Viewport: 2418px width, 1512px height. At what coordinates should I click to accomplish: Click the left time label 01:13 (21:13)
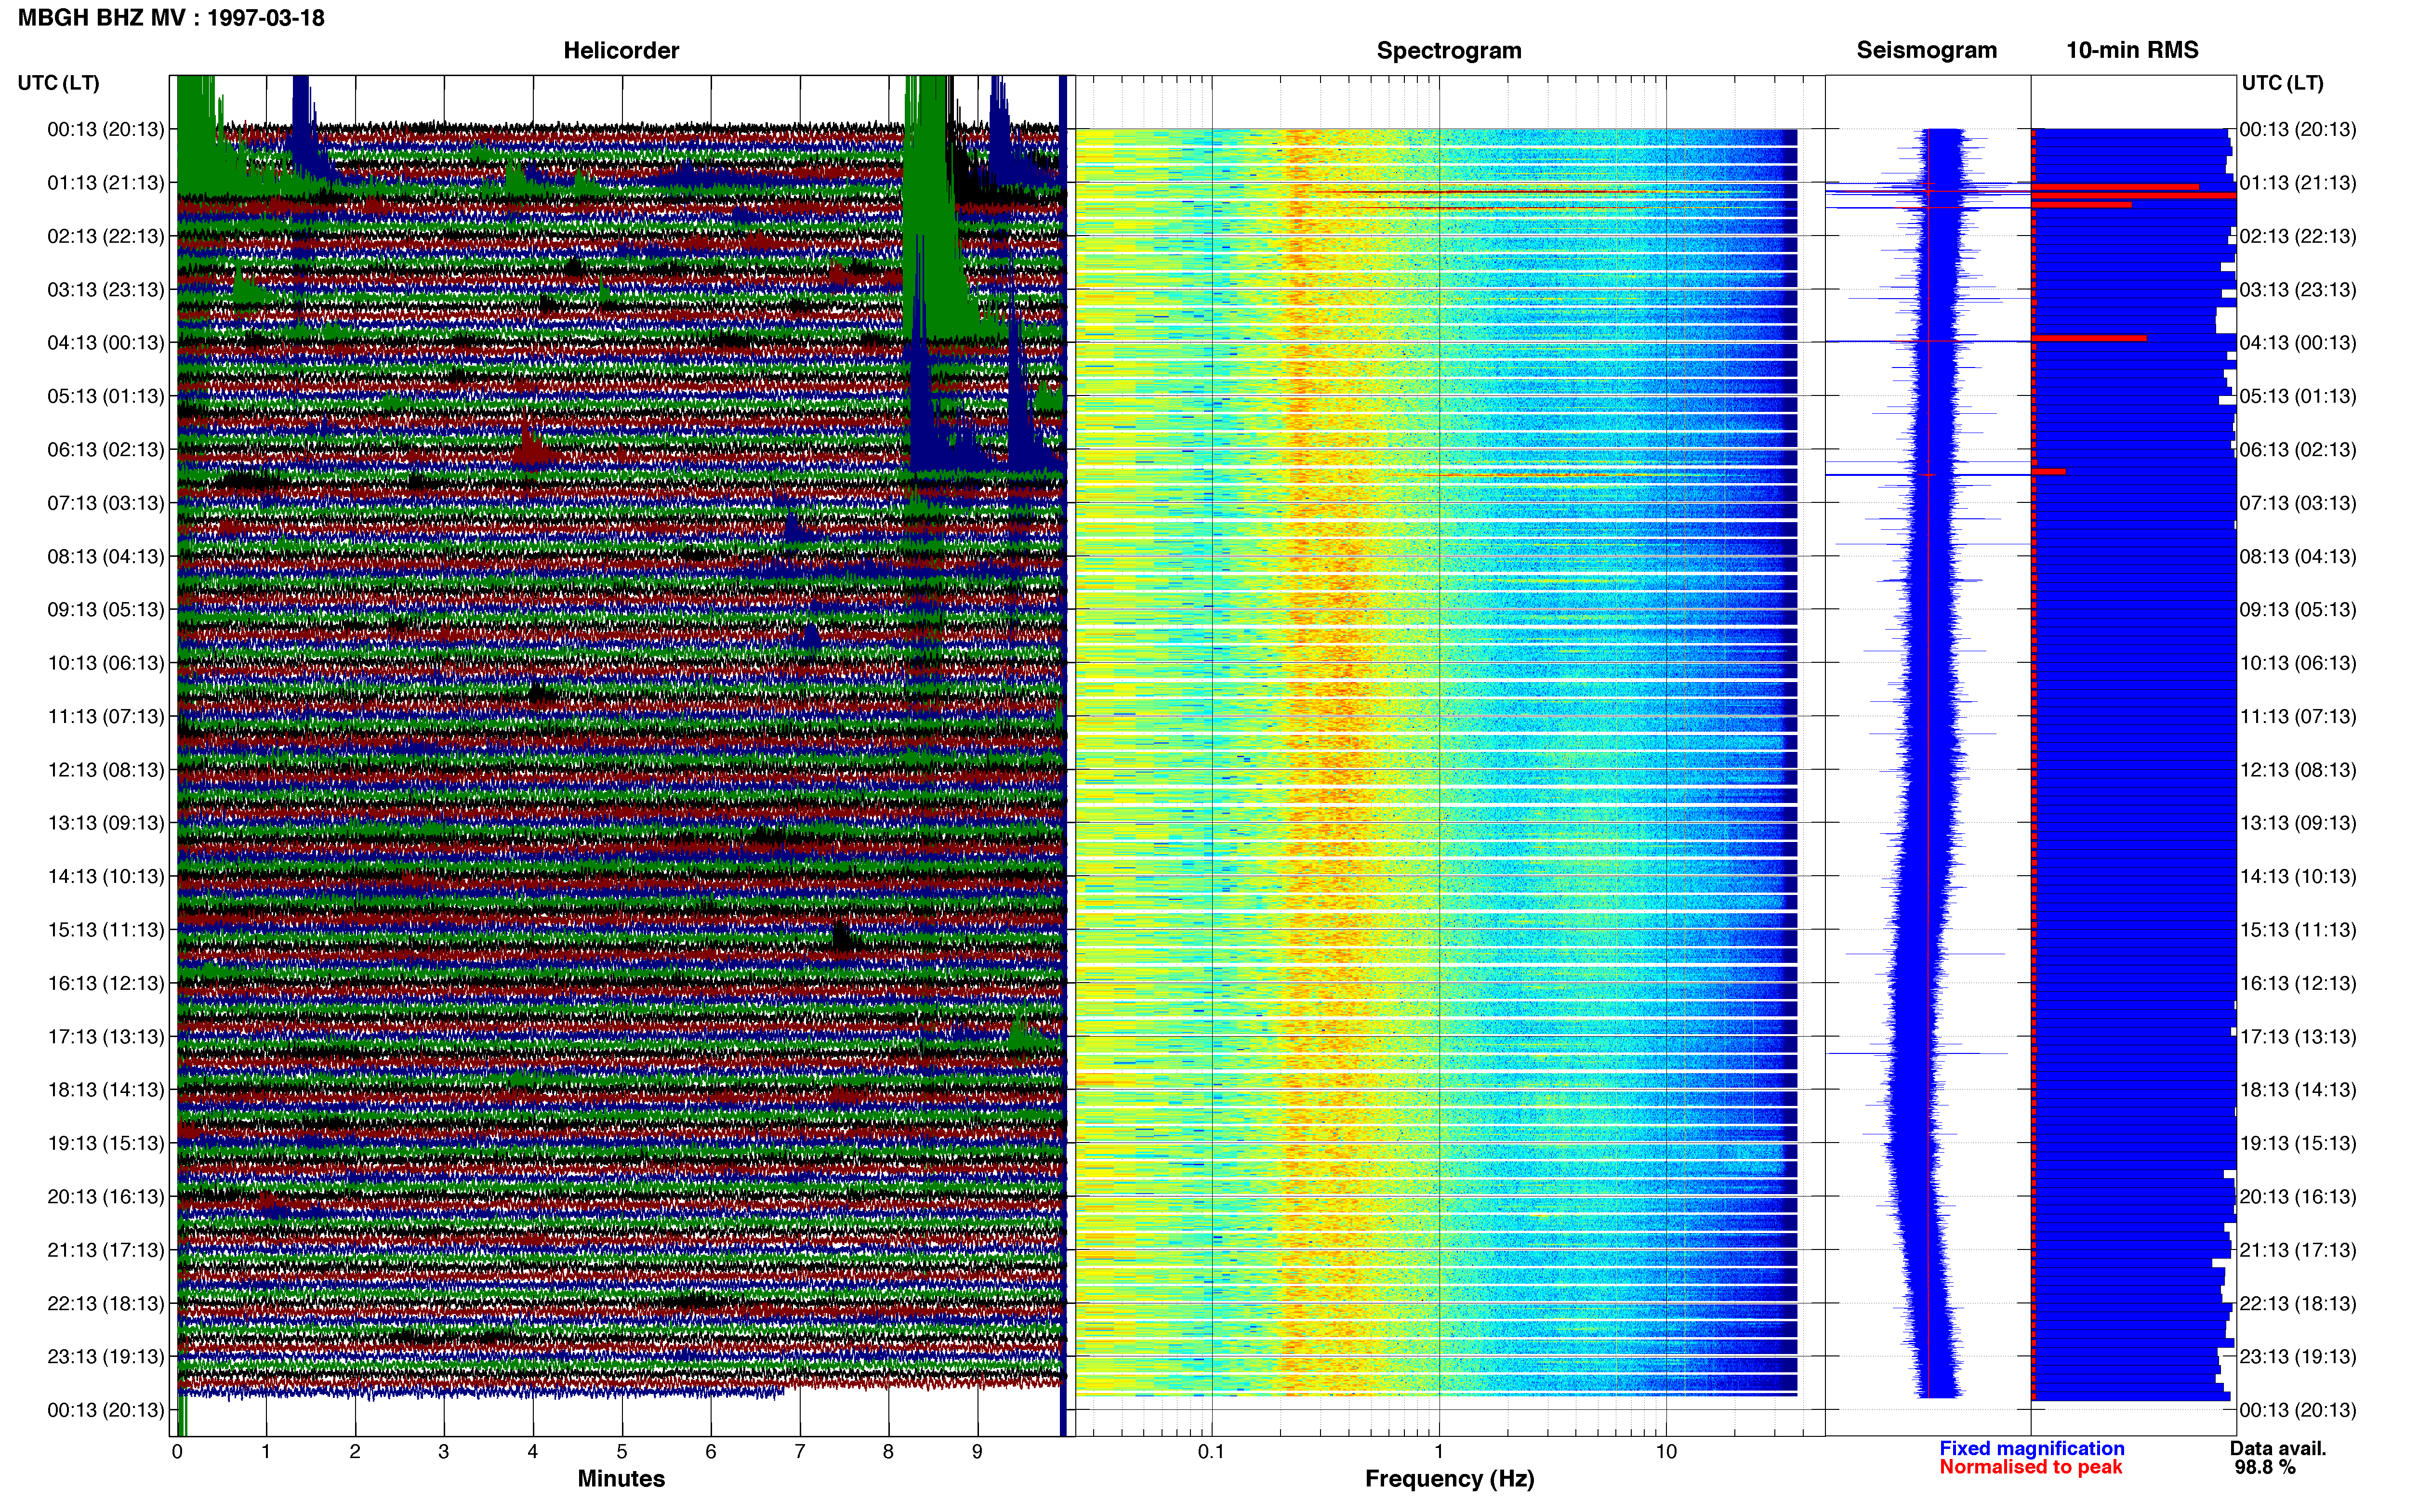[x=105, y=183]
